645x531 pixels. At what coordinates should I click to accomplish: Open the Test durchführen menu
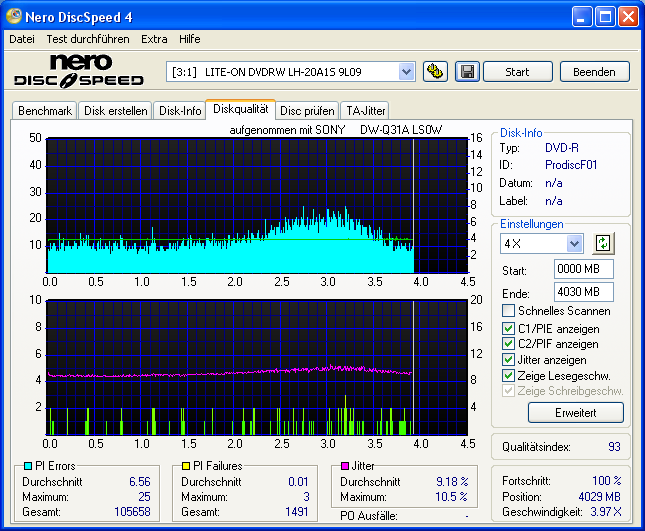click(x=88, y=39)
